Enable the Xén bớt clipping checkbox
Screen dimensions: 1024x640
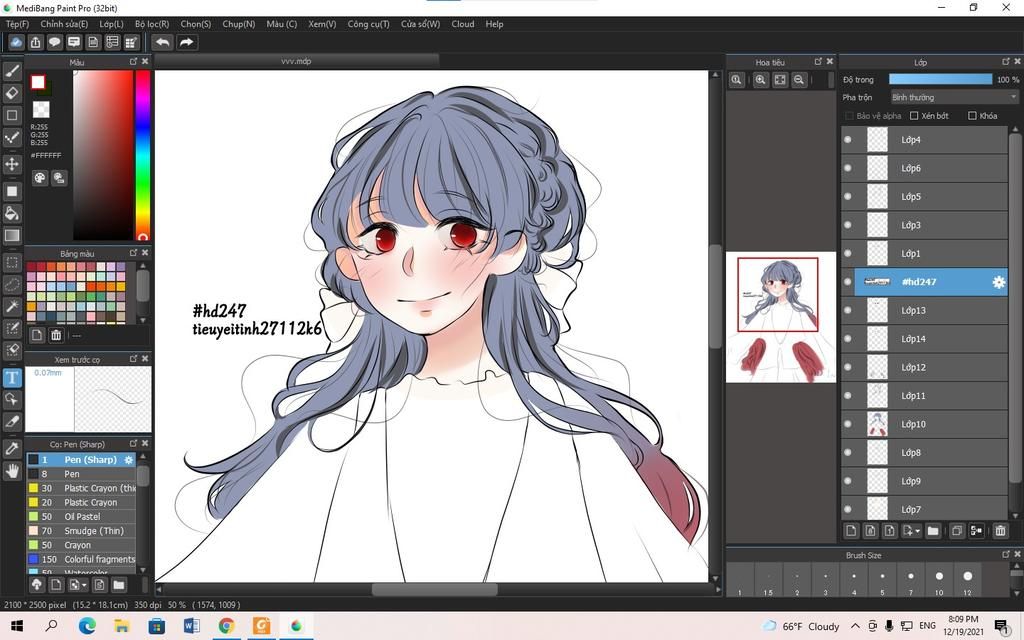914,116
